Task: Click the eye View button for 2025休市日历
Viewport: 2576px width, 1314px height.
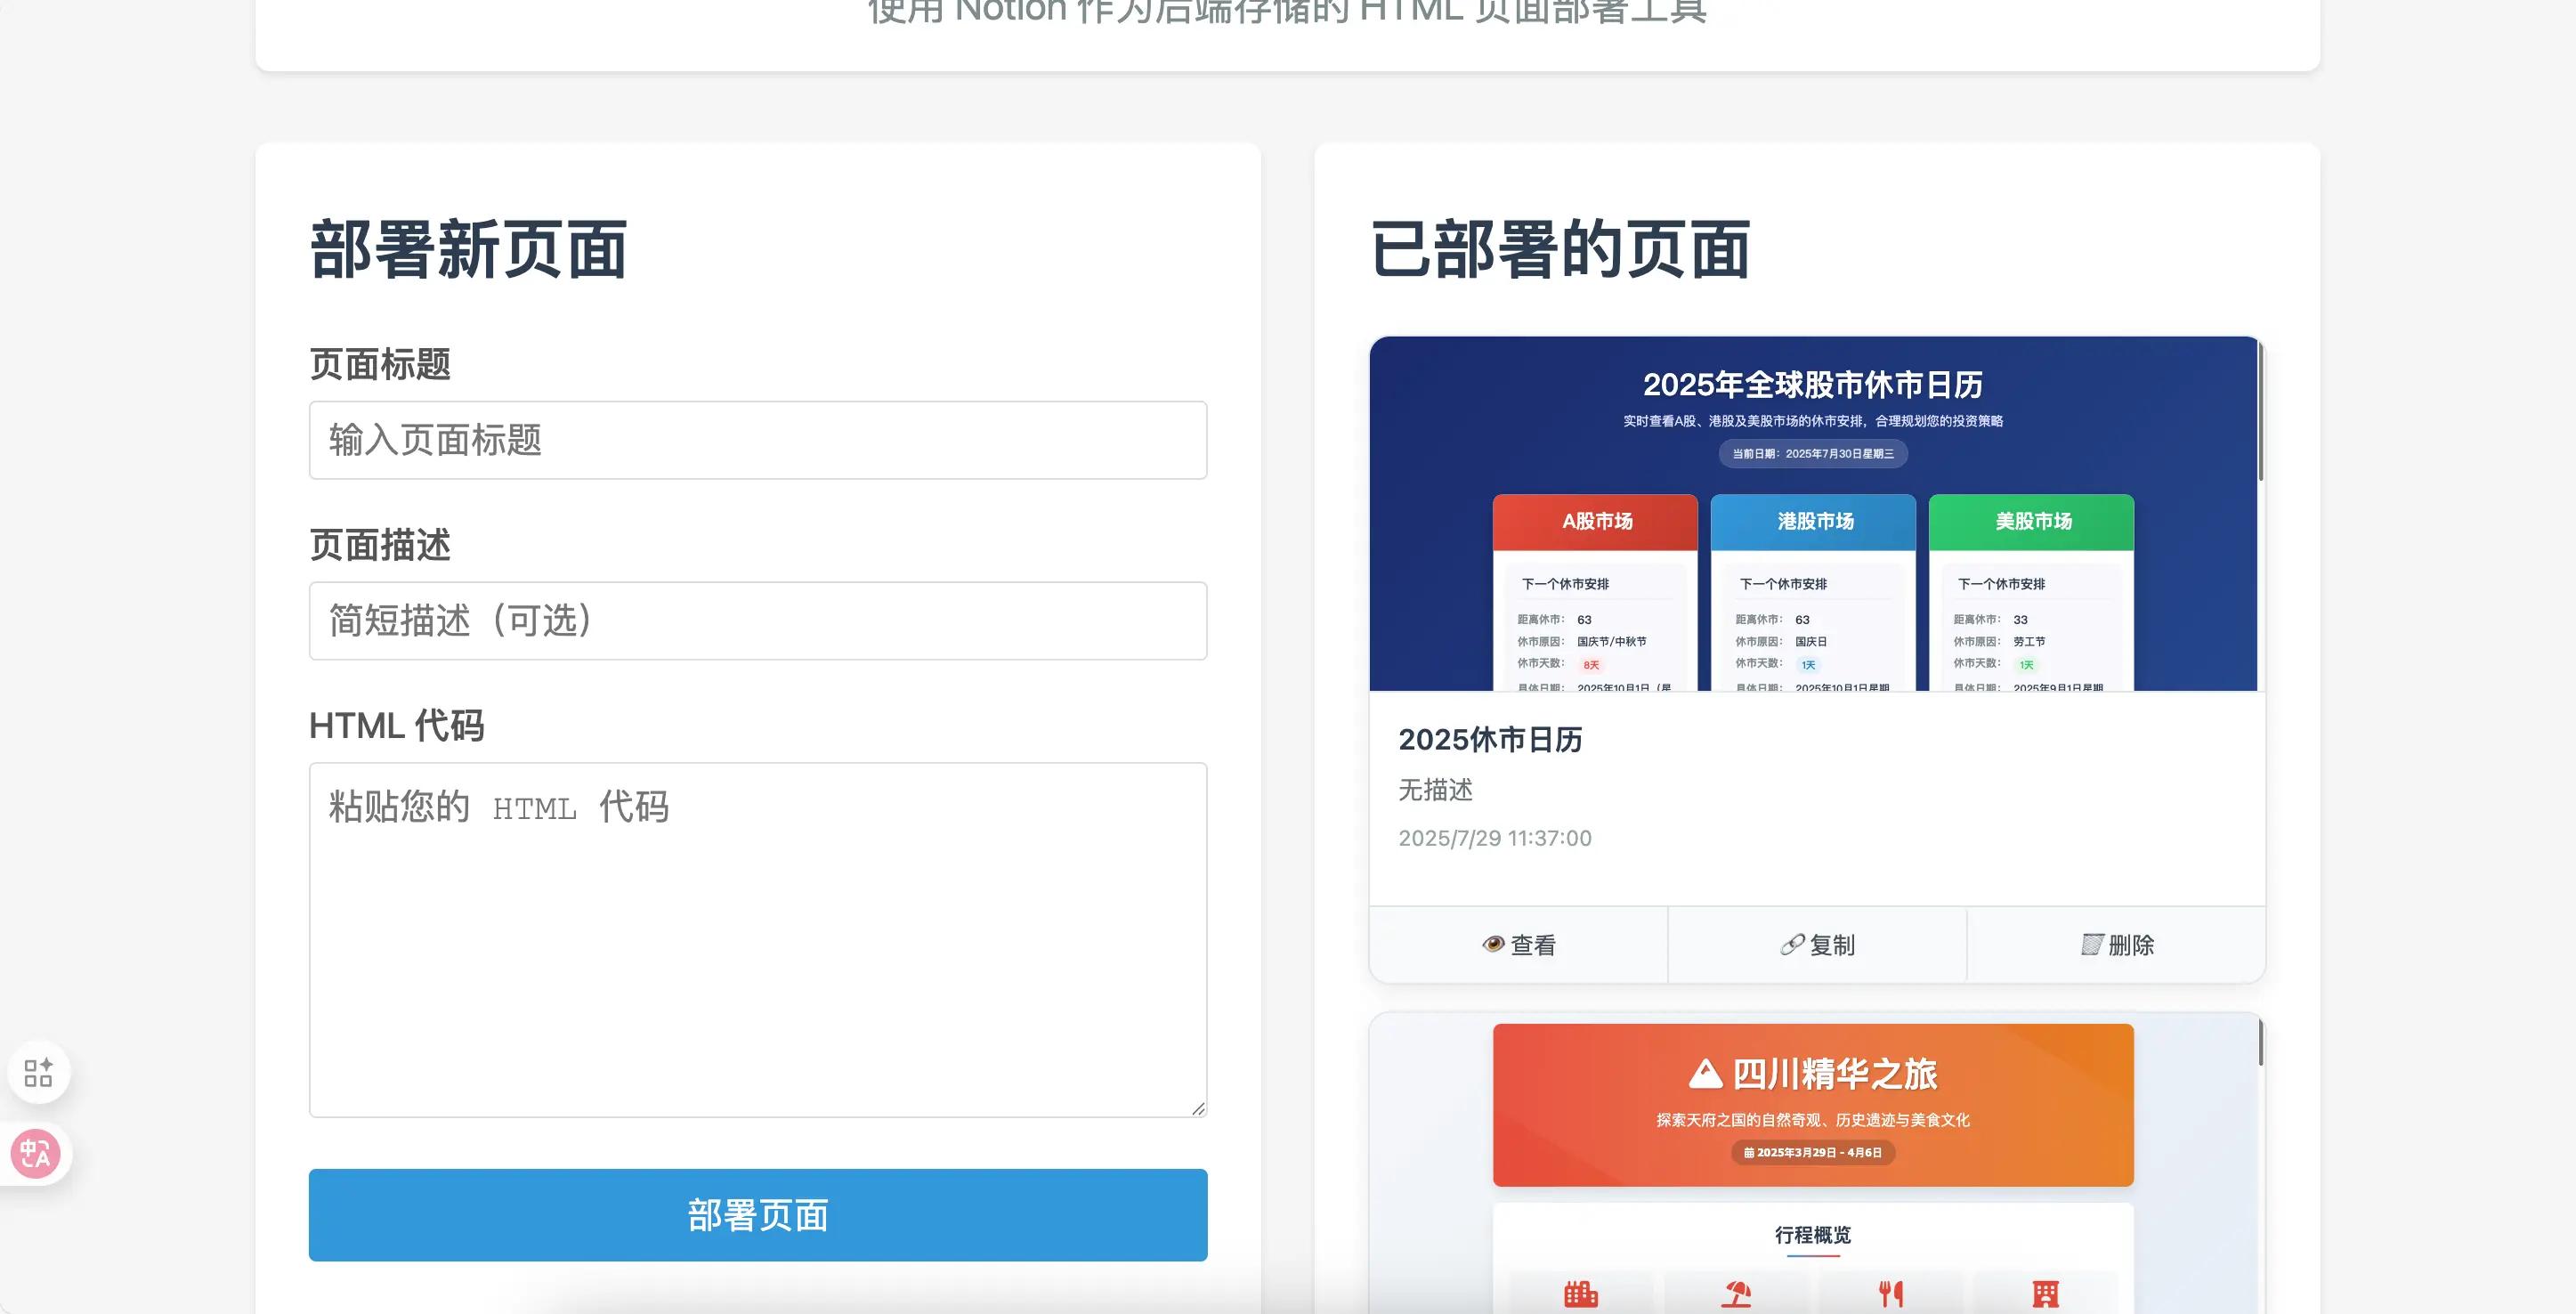Action: tap(1518, 945)
